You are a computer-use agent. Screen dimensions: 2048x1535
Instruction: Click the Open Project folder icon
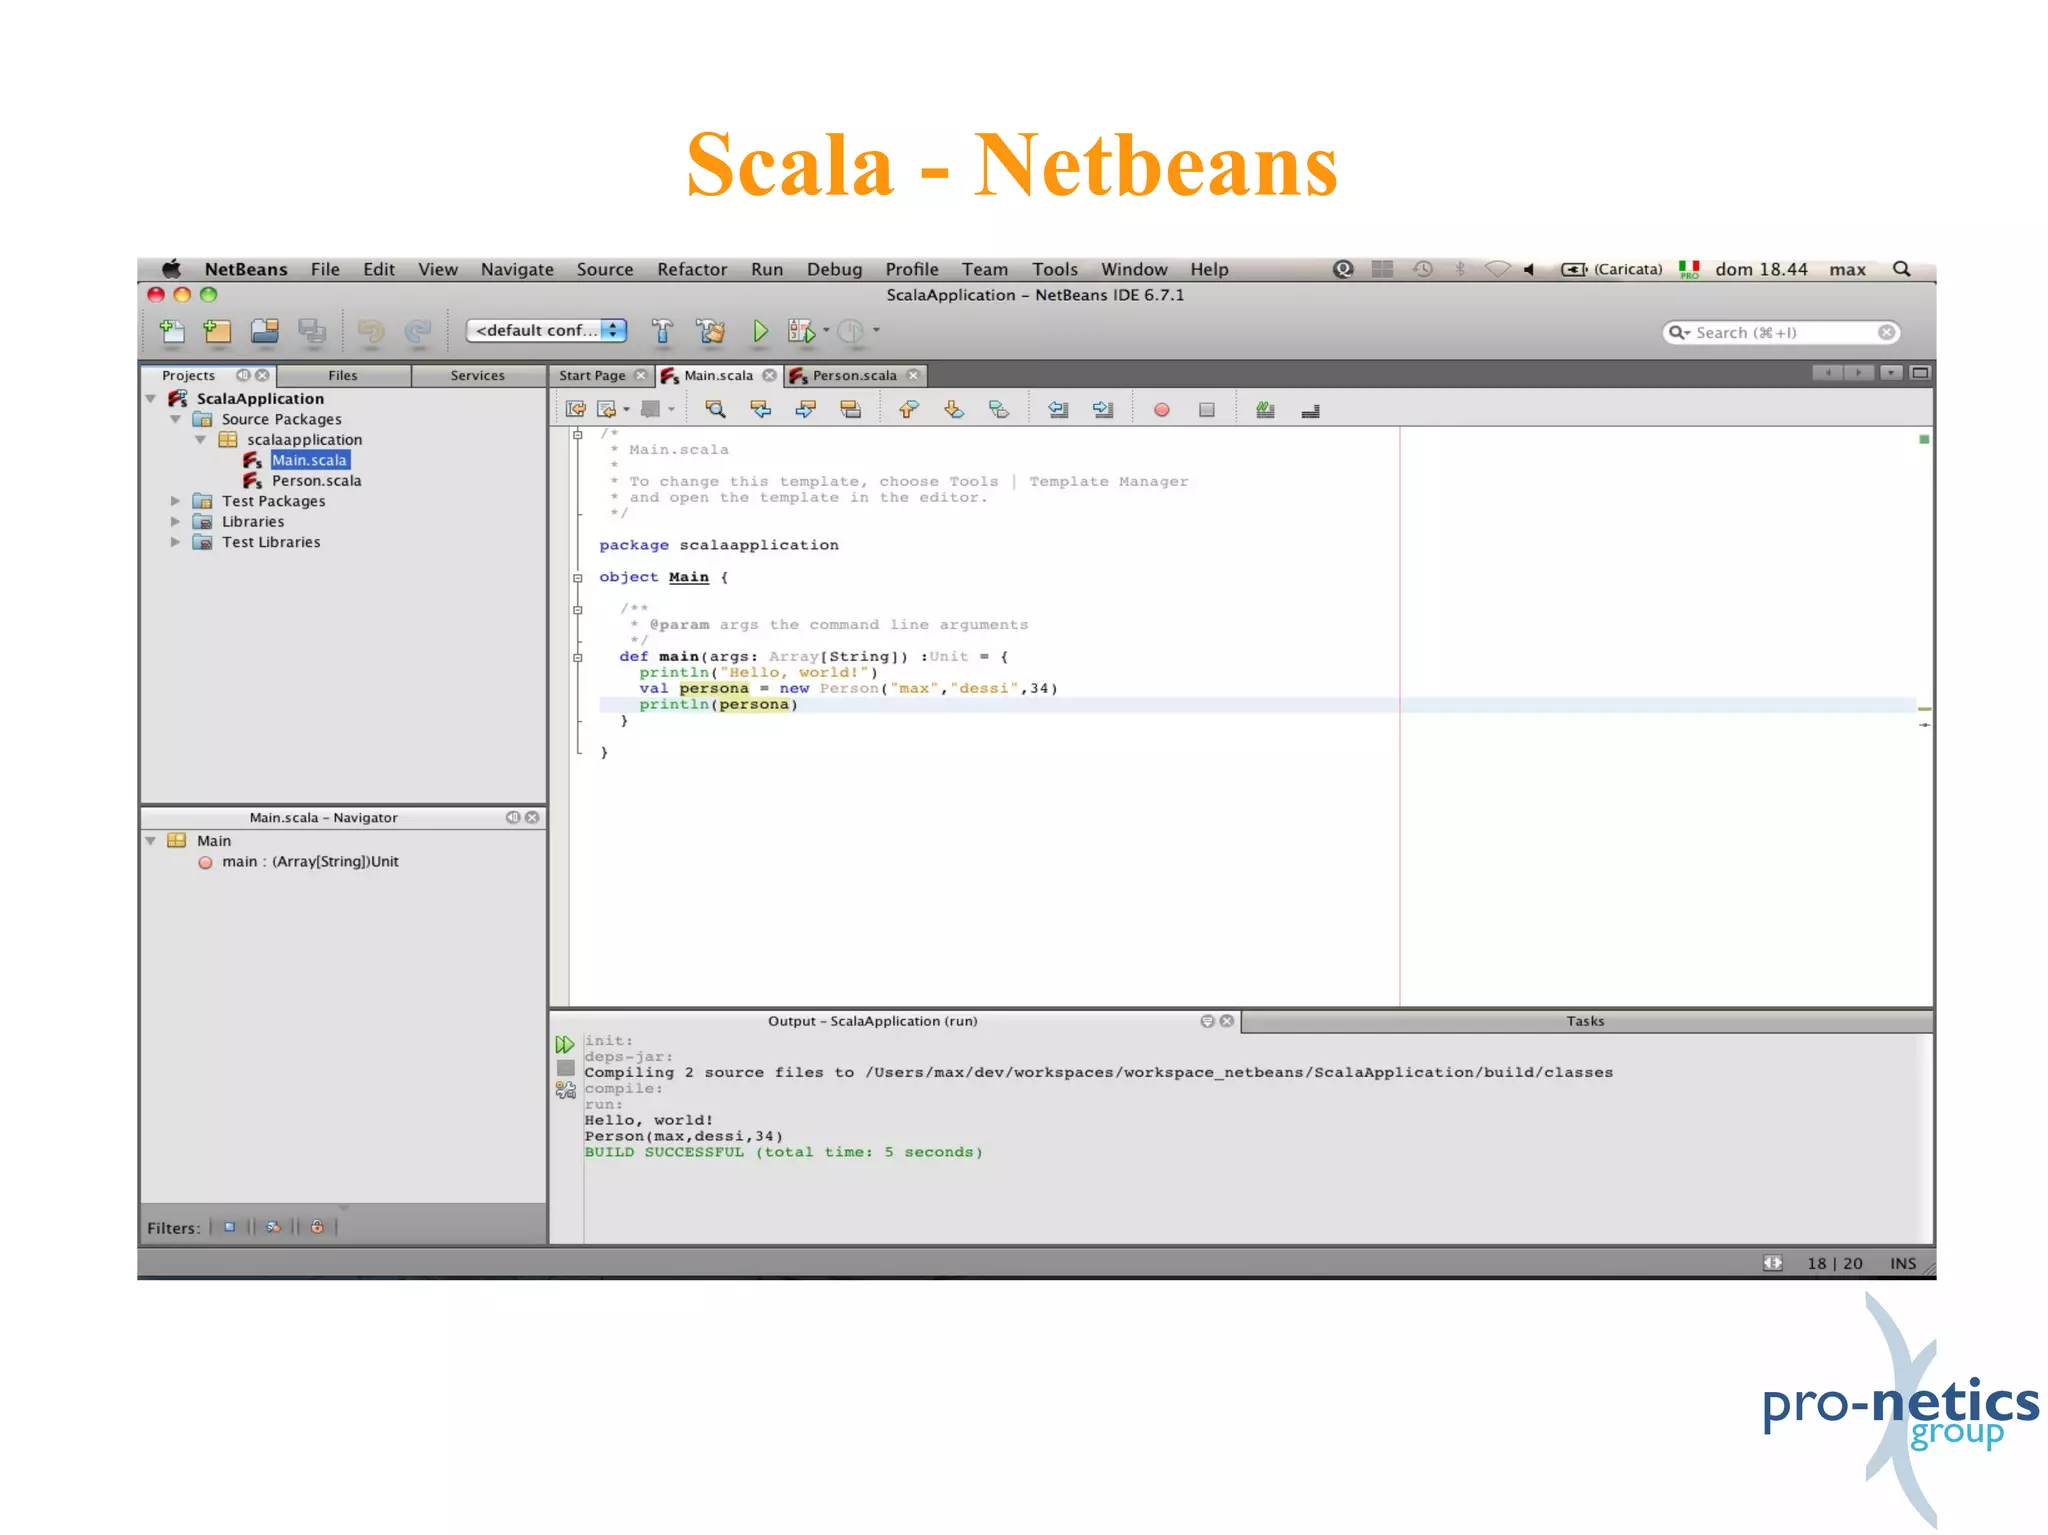point(265,331)
